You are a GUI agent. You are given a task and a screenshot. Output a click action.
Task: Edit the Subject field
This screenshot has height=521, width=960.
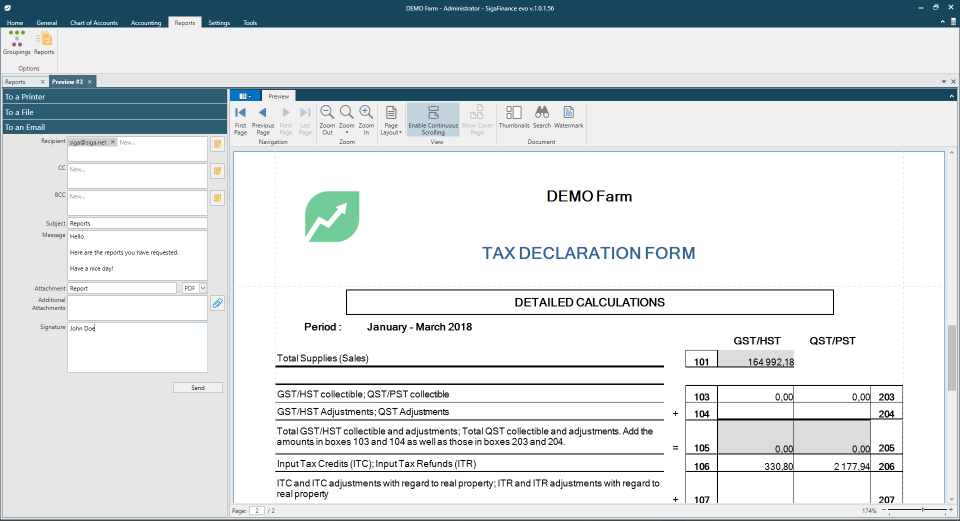pos(137,223)
